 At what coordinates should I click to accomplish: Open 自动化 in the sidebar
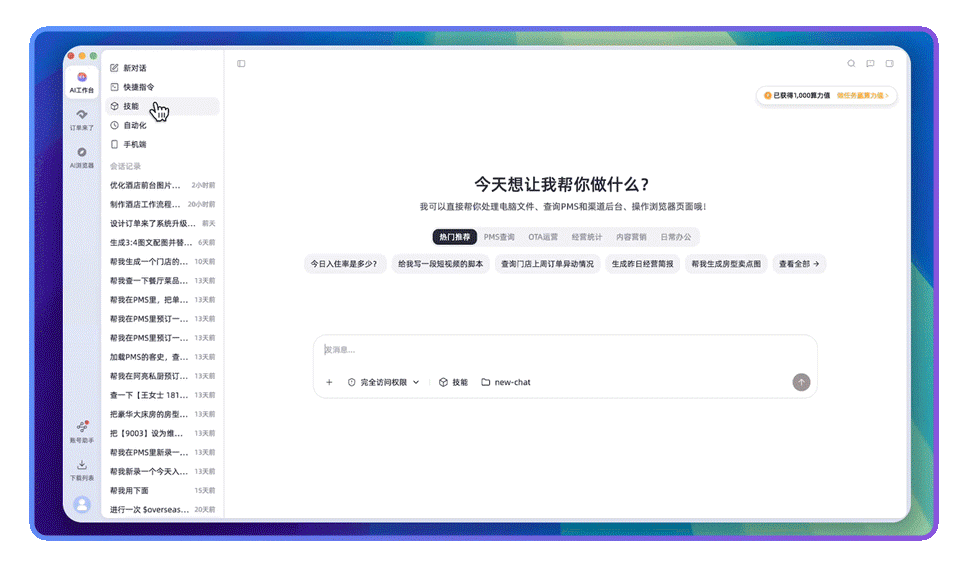162,125
